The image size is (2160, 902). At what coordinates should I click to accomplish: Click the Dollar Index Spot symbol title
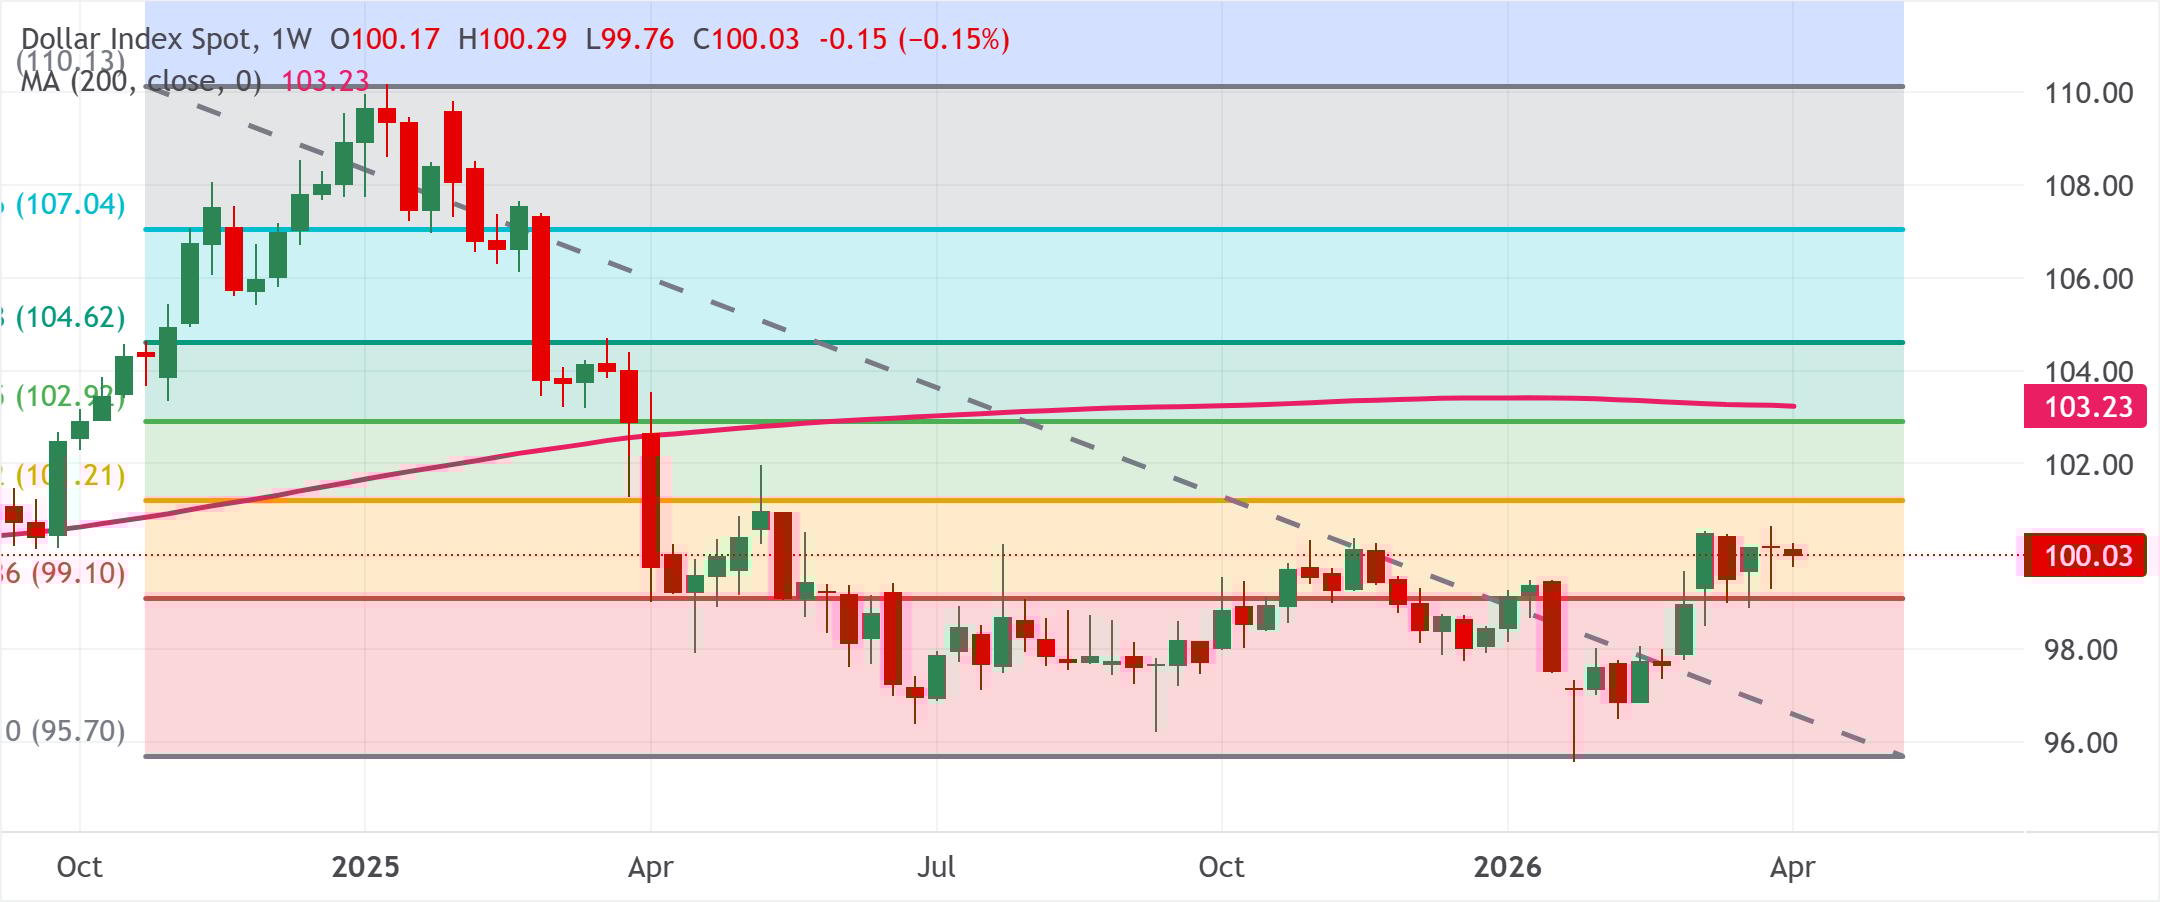click(136, 39)
